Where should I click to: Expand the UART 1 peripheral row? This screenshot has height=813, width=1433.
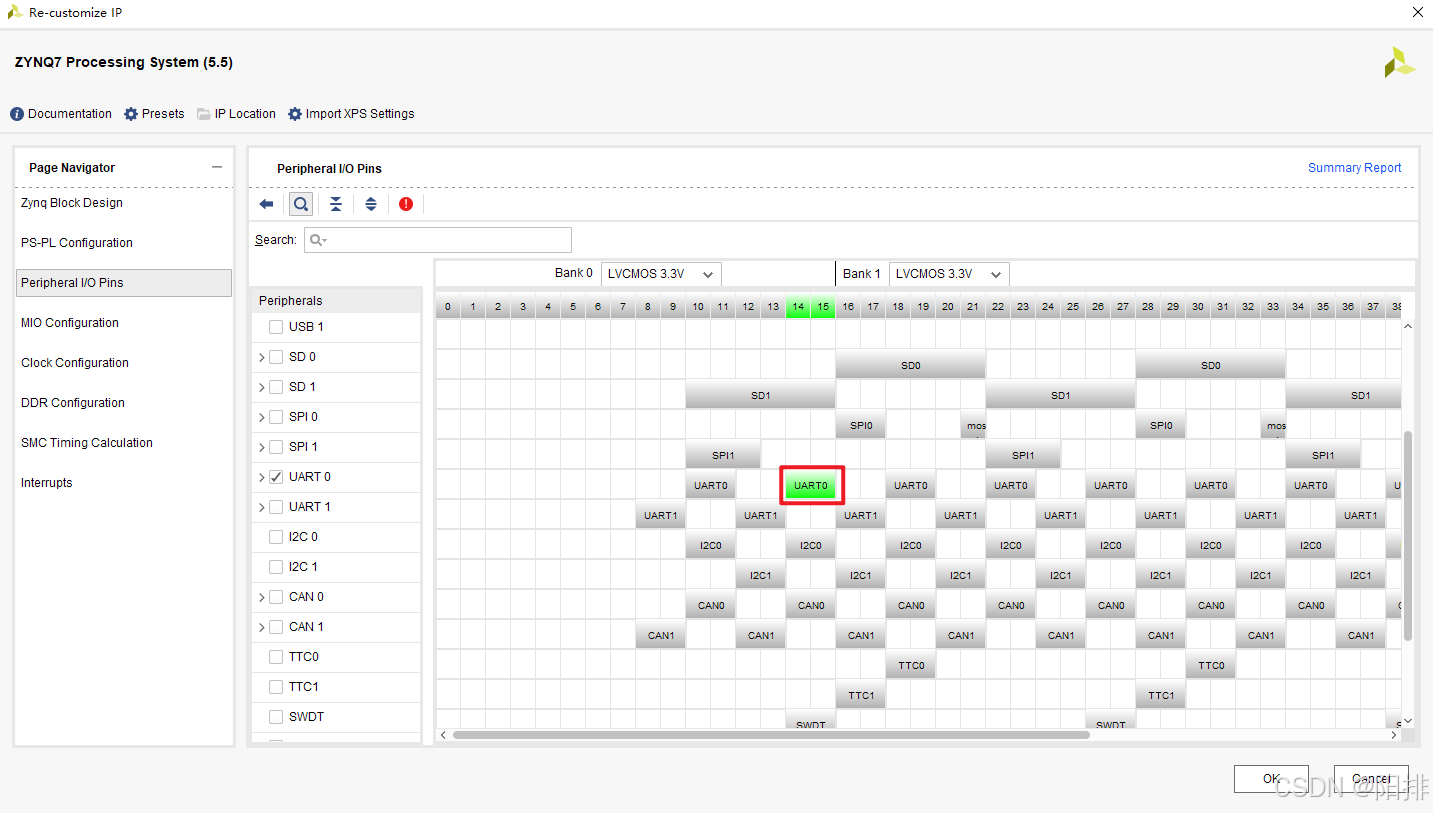(x=262, y=507)
